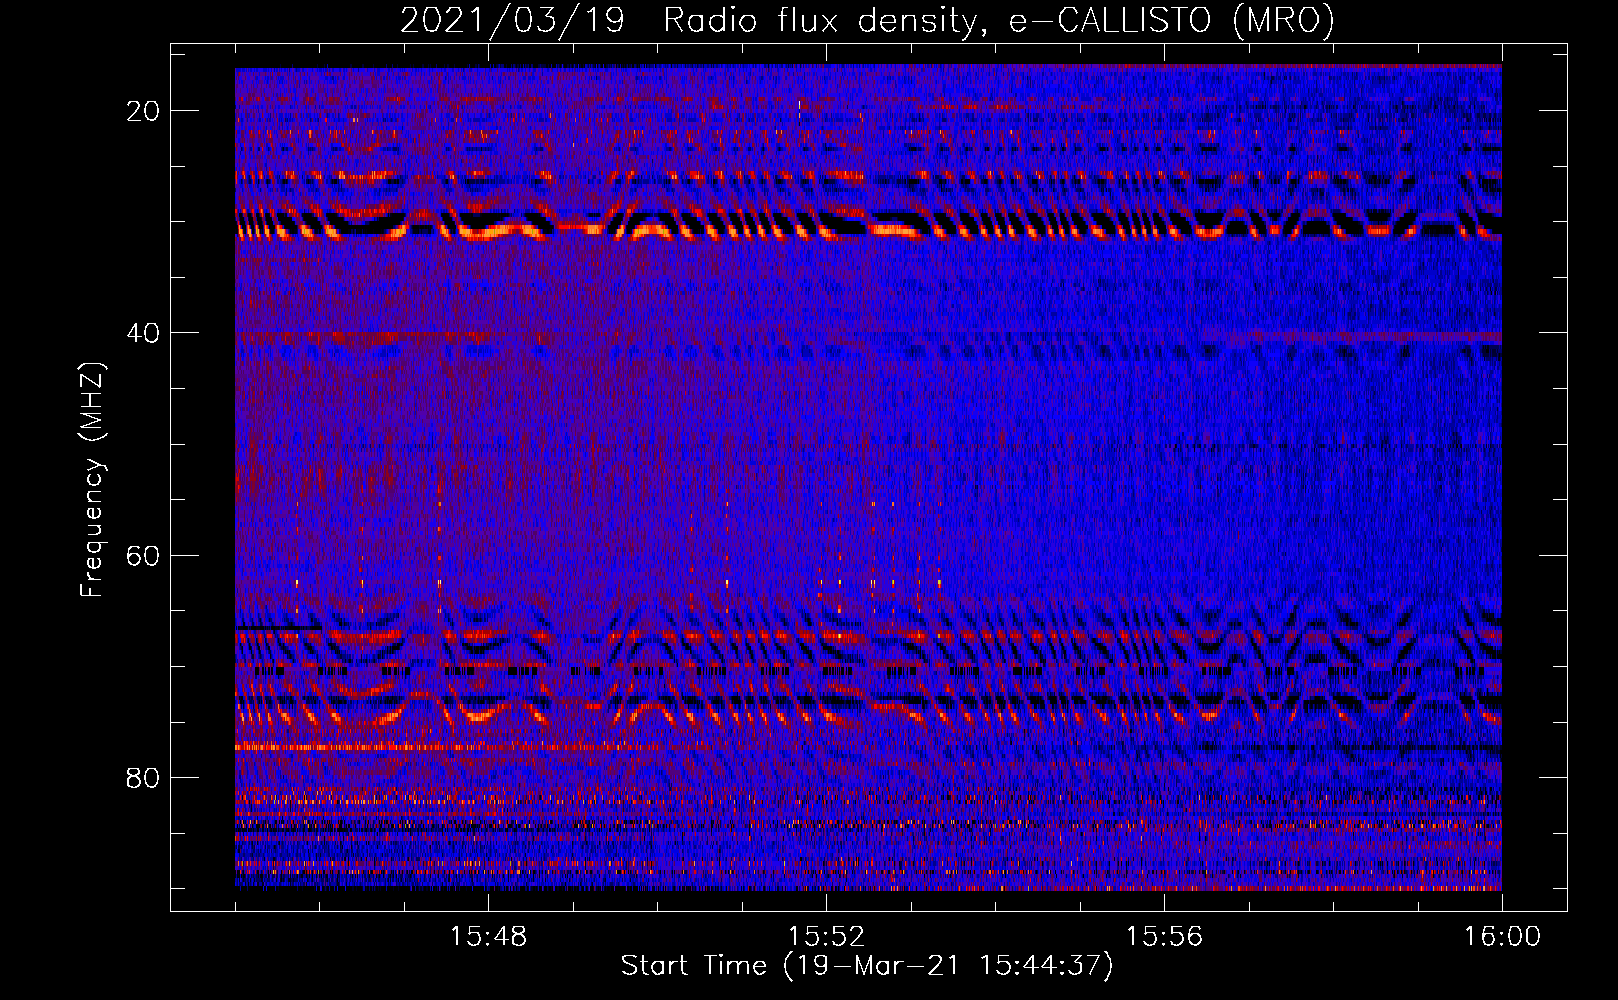Click the '40' frequency tick label
The height and width of the screenshot is (1000, 1618).
pyautogui.click(x=143, y=333)
